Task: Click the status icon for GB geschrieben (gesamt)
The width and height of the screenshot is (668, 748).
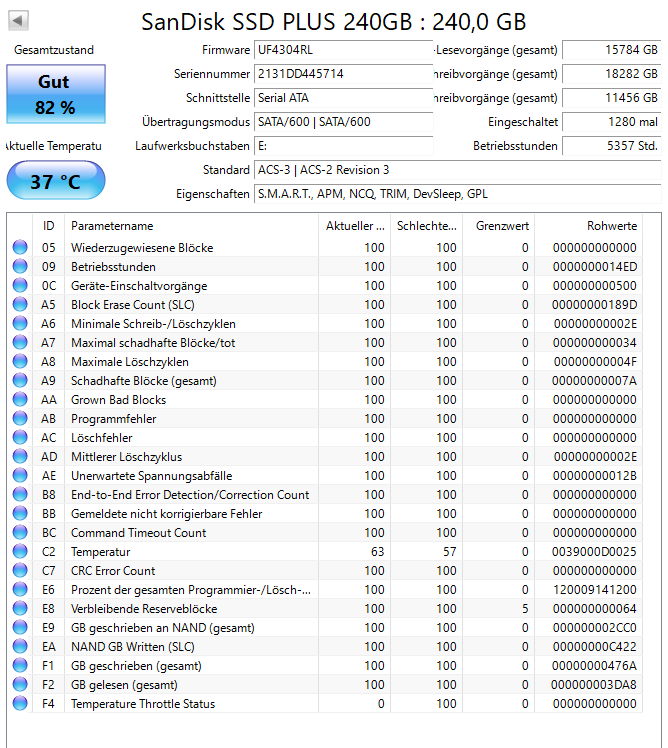Action: tap(20, 665)
